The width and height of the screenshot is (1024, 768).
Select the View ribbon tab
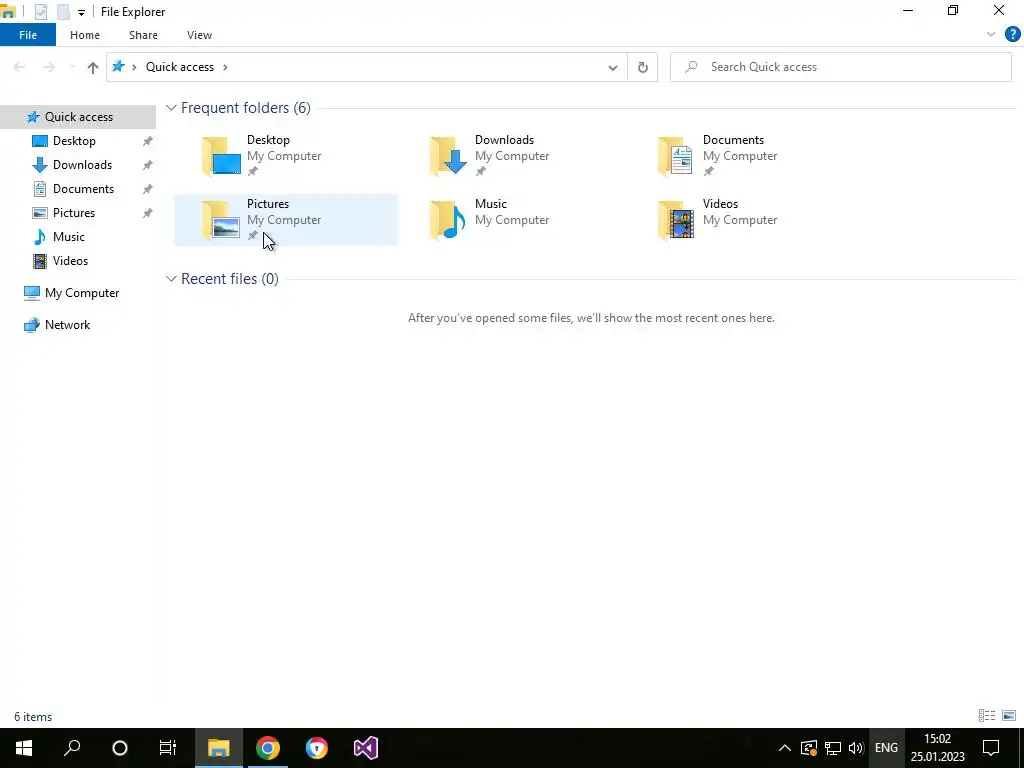(199, 35)
